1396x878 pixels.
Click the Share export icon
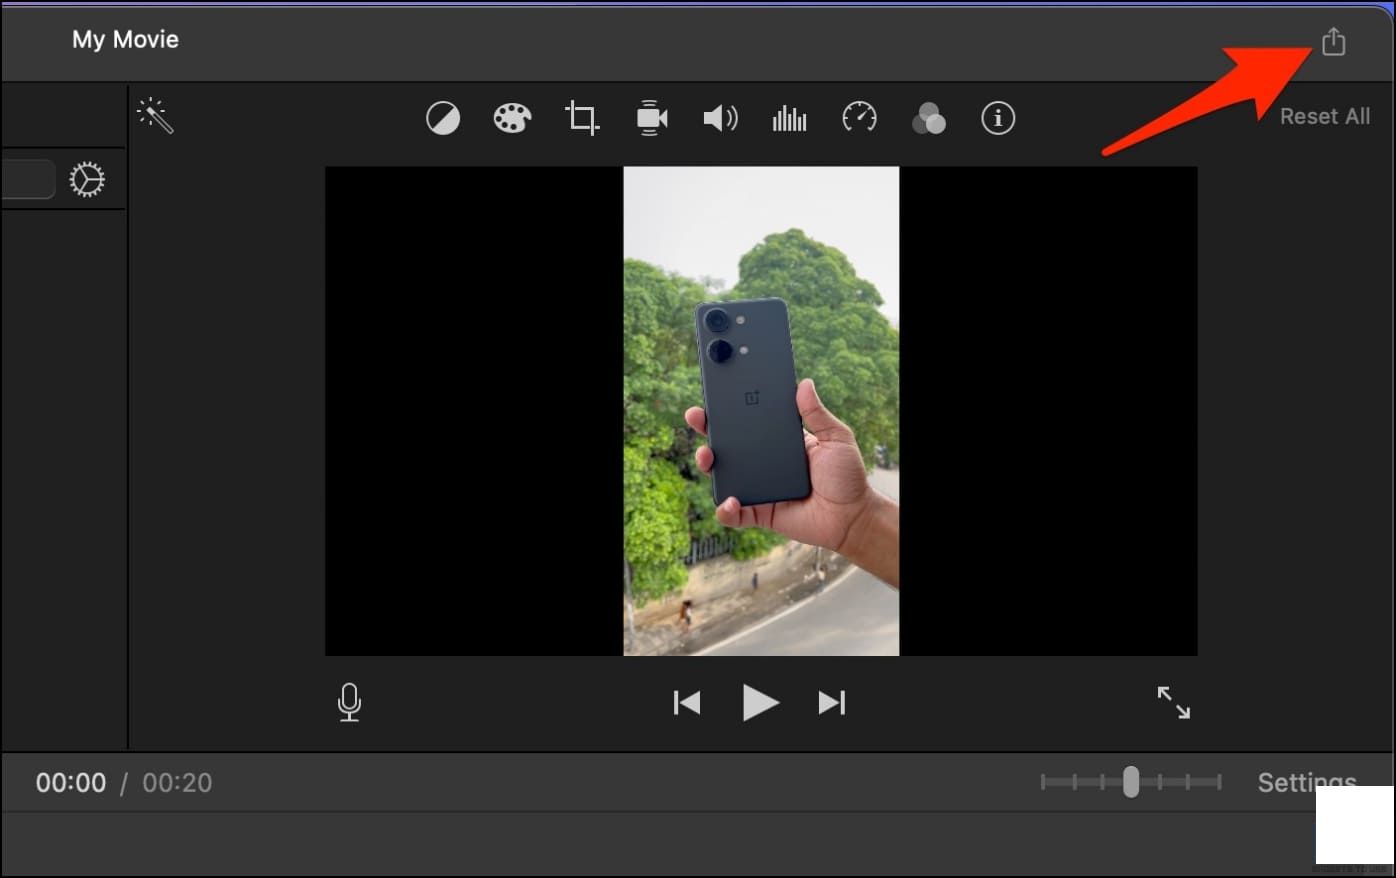tap(1333, 41)
